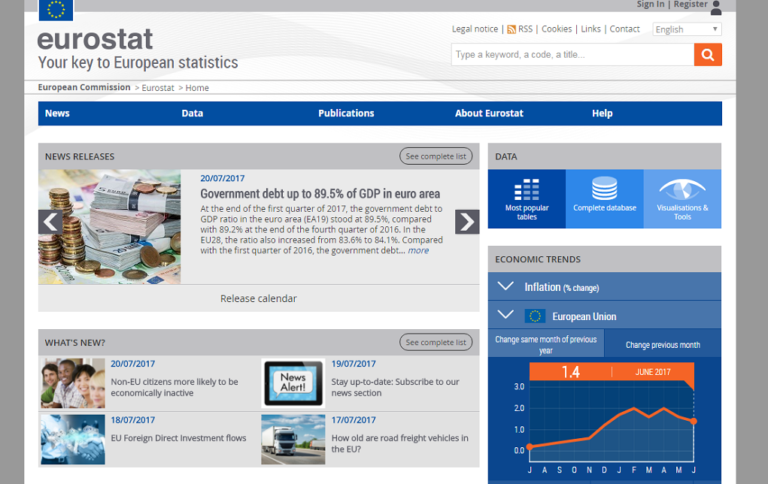Click the EU flag logo
768x484 pixels.
coord(56,10)
